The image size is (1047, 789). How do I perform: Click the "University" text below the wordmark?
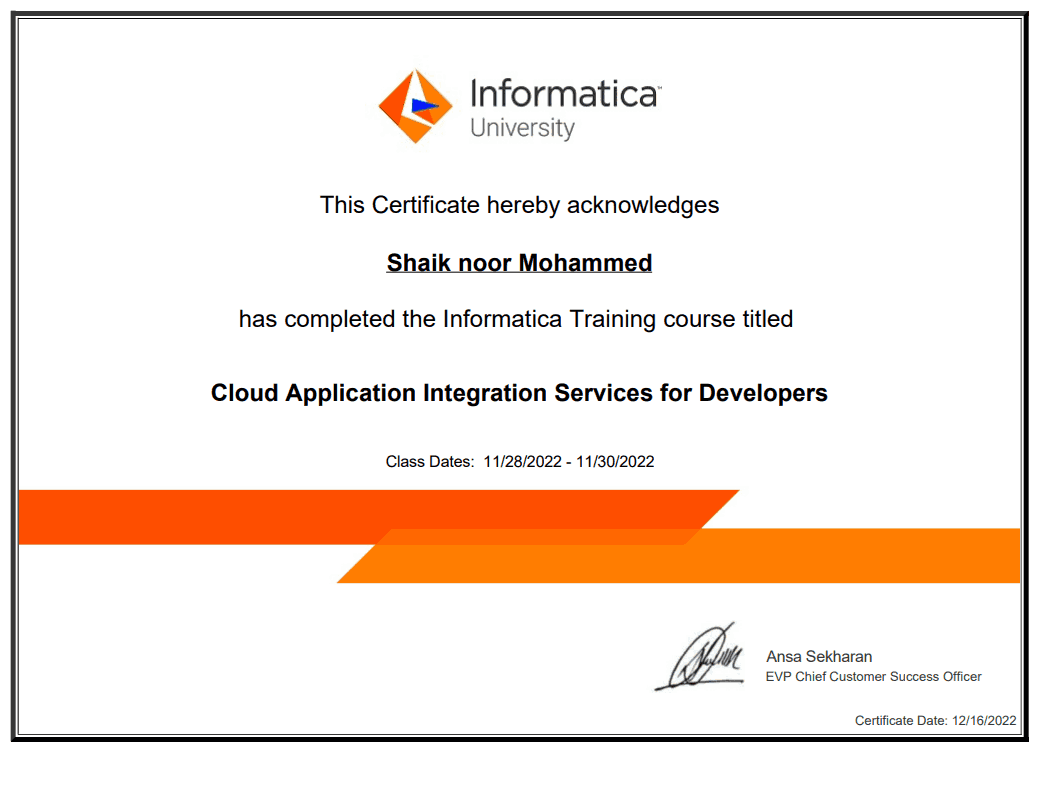pos(522,127)
